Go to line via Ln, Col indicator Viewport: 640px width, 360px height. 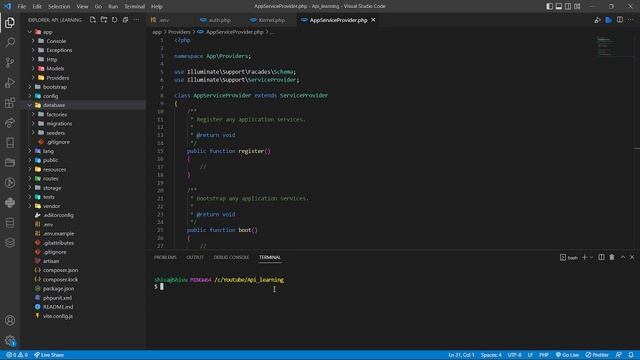pos(461,355)
